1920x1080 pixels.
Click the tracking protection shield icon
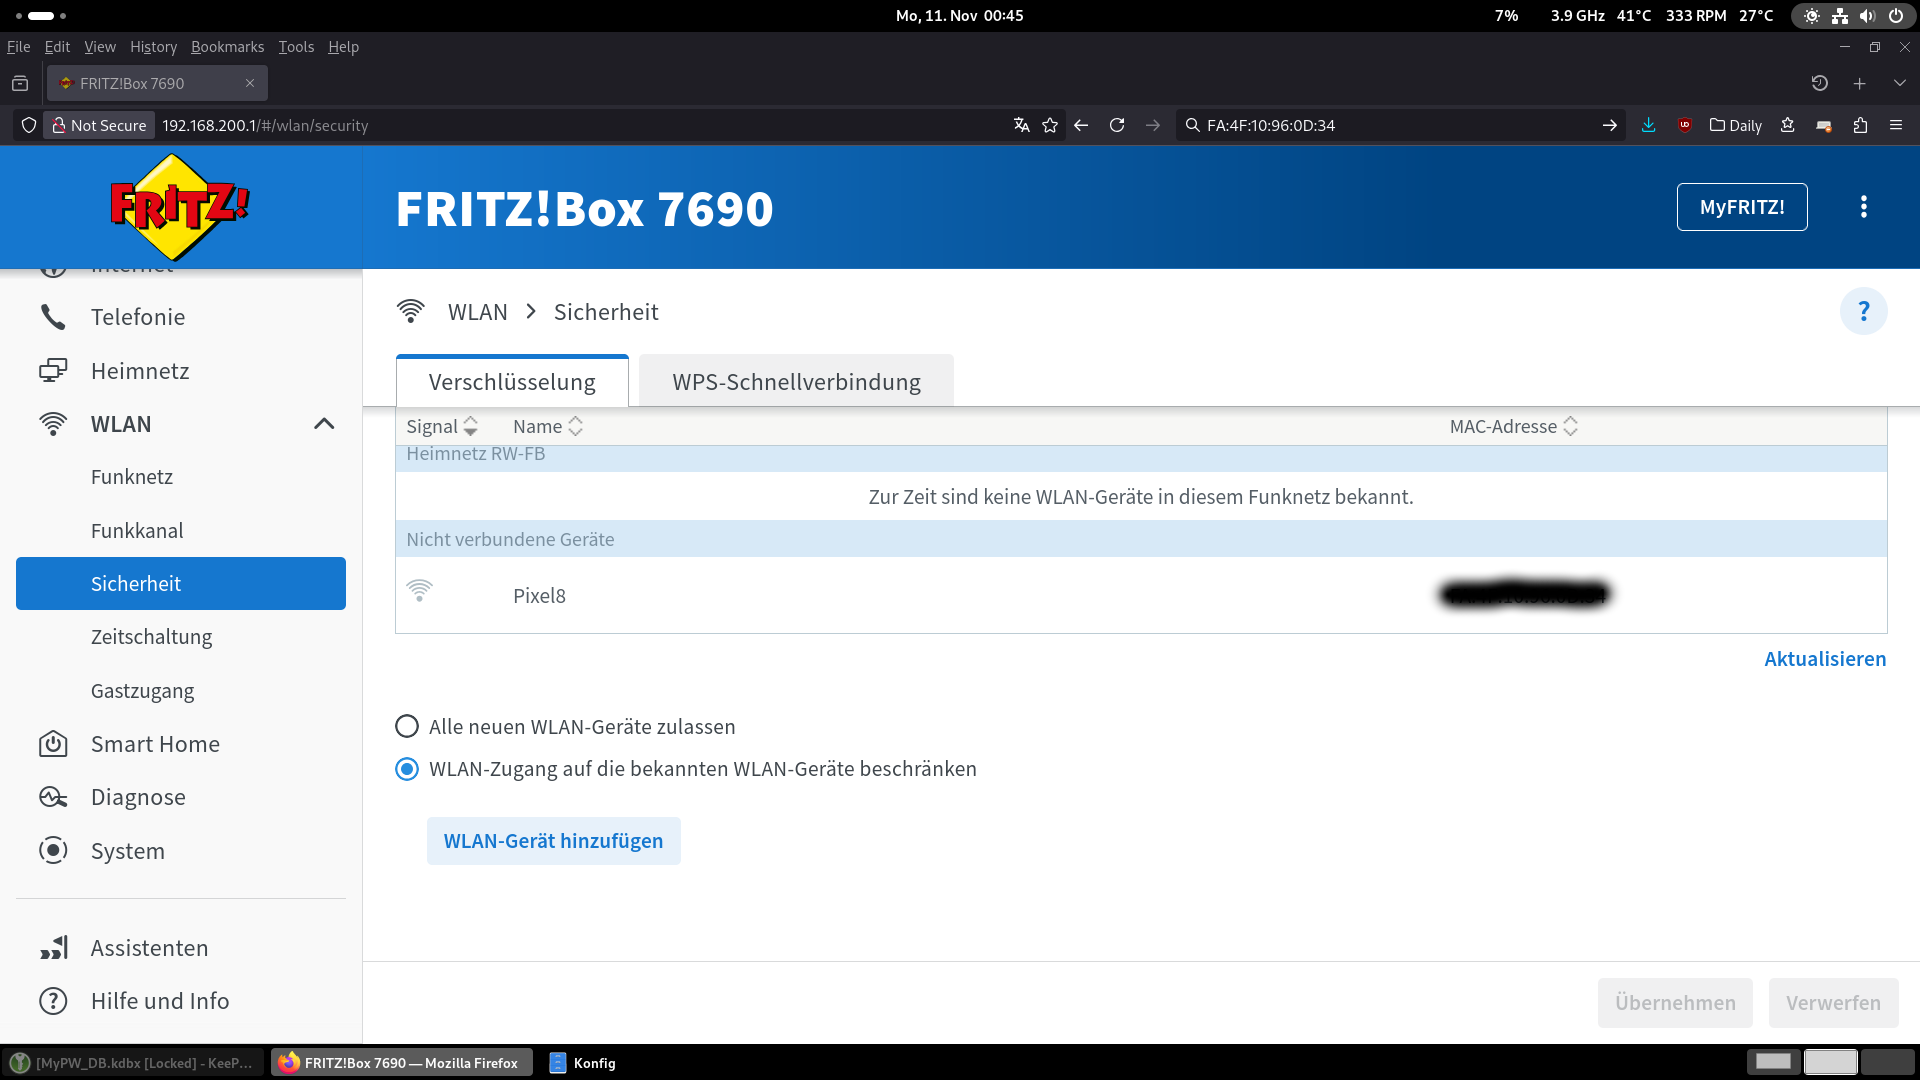pos(29,125)
